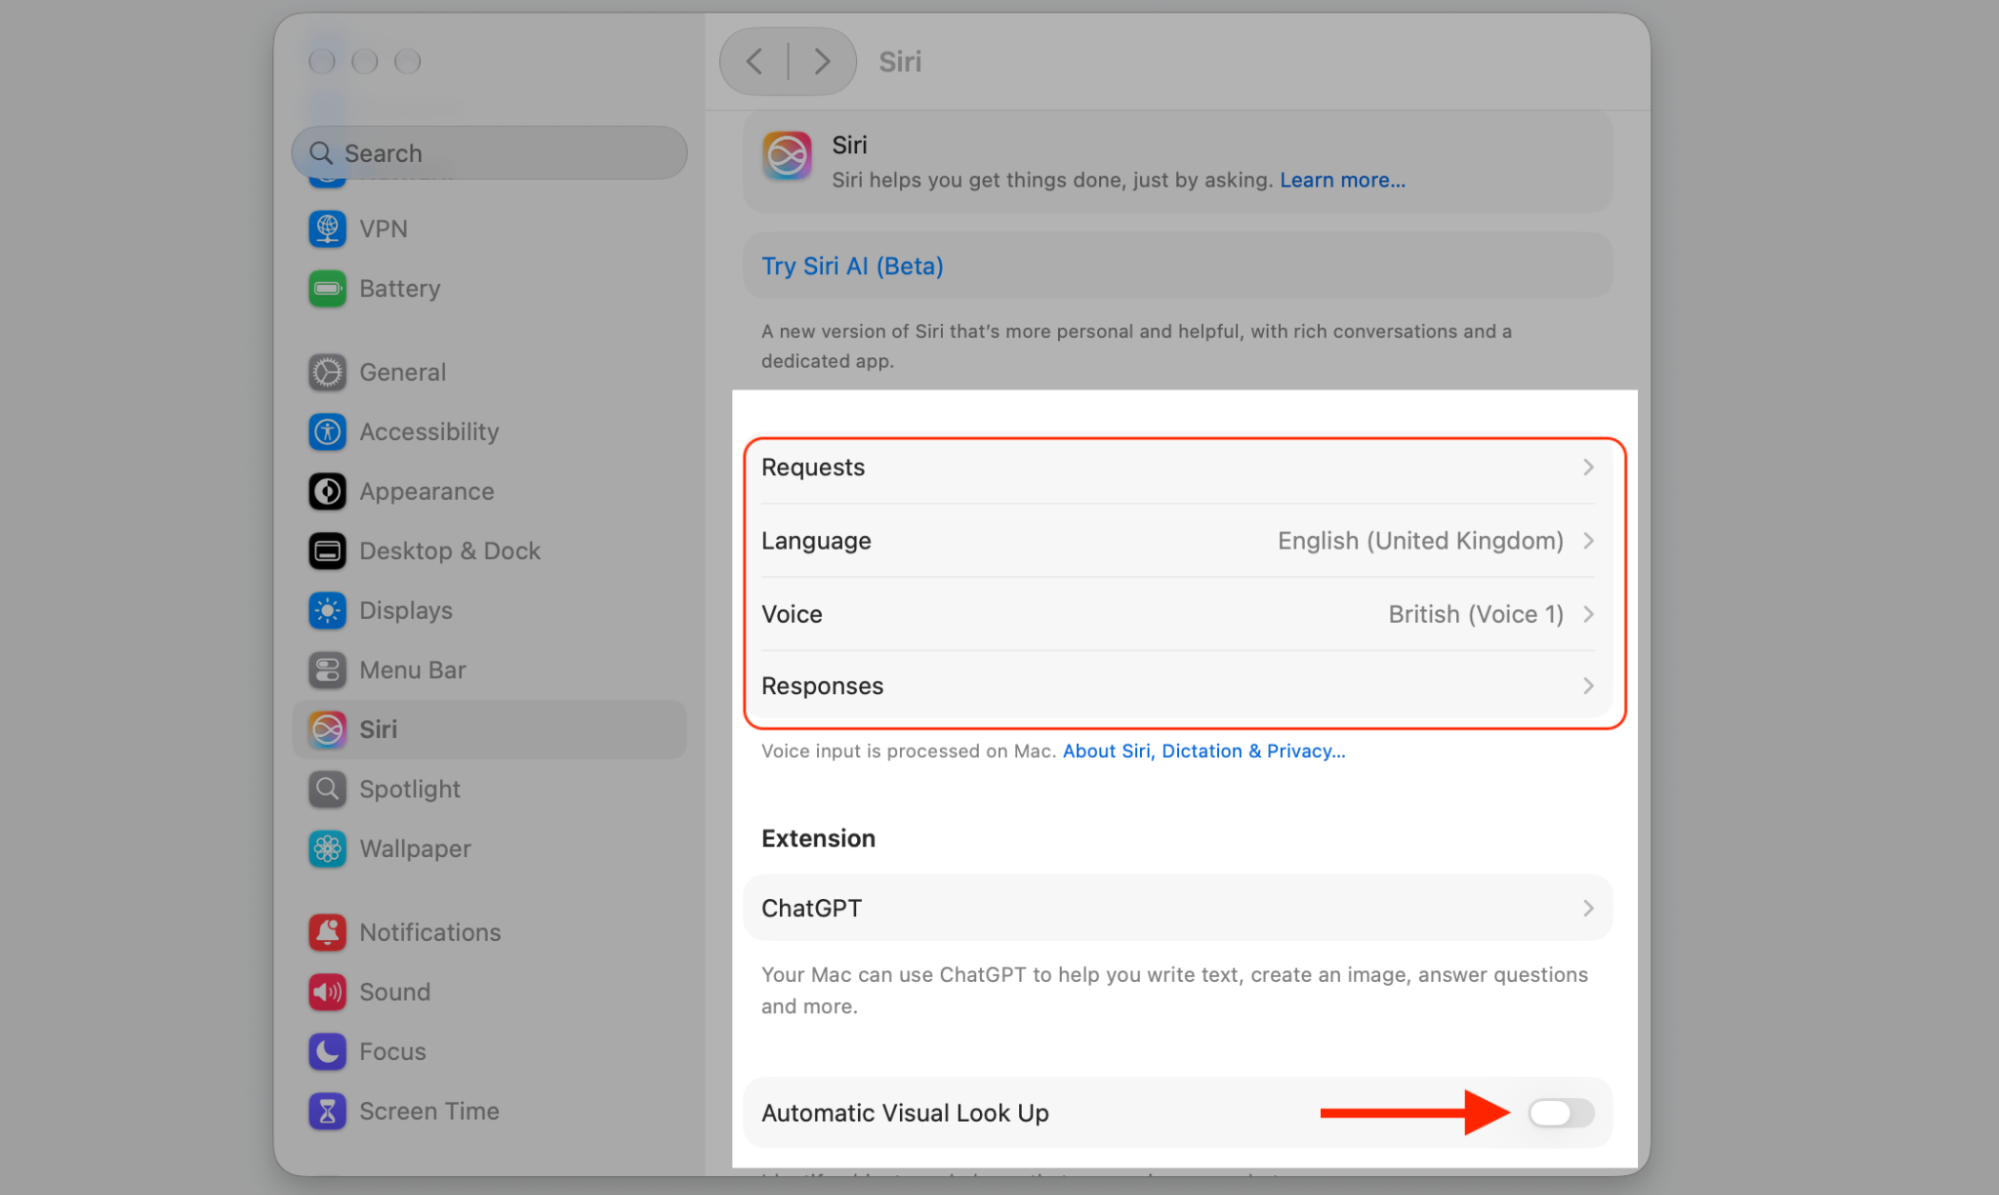Select Sound in the sidebar list
Screen dimensions: 1999x1195
489,992
